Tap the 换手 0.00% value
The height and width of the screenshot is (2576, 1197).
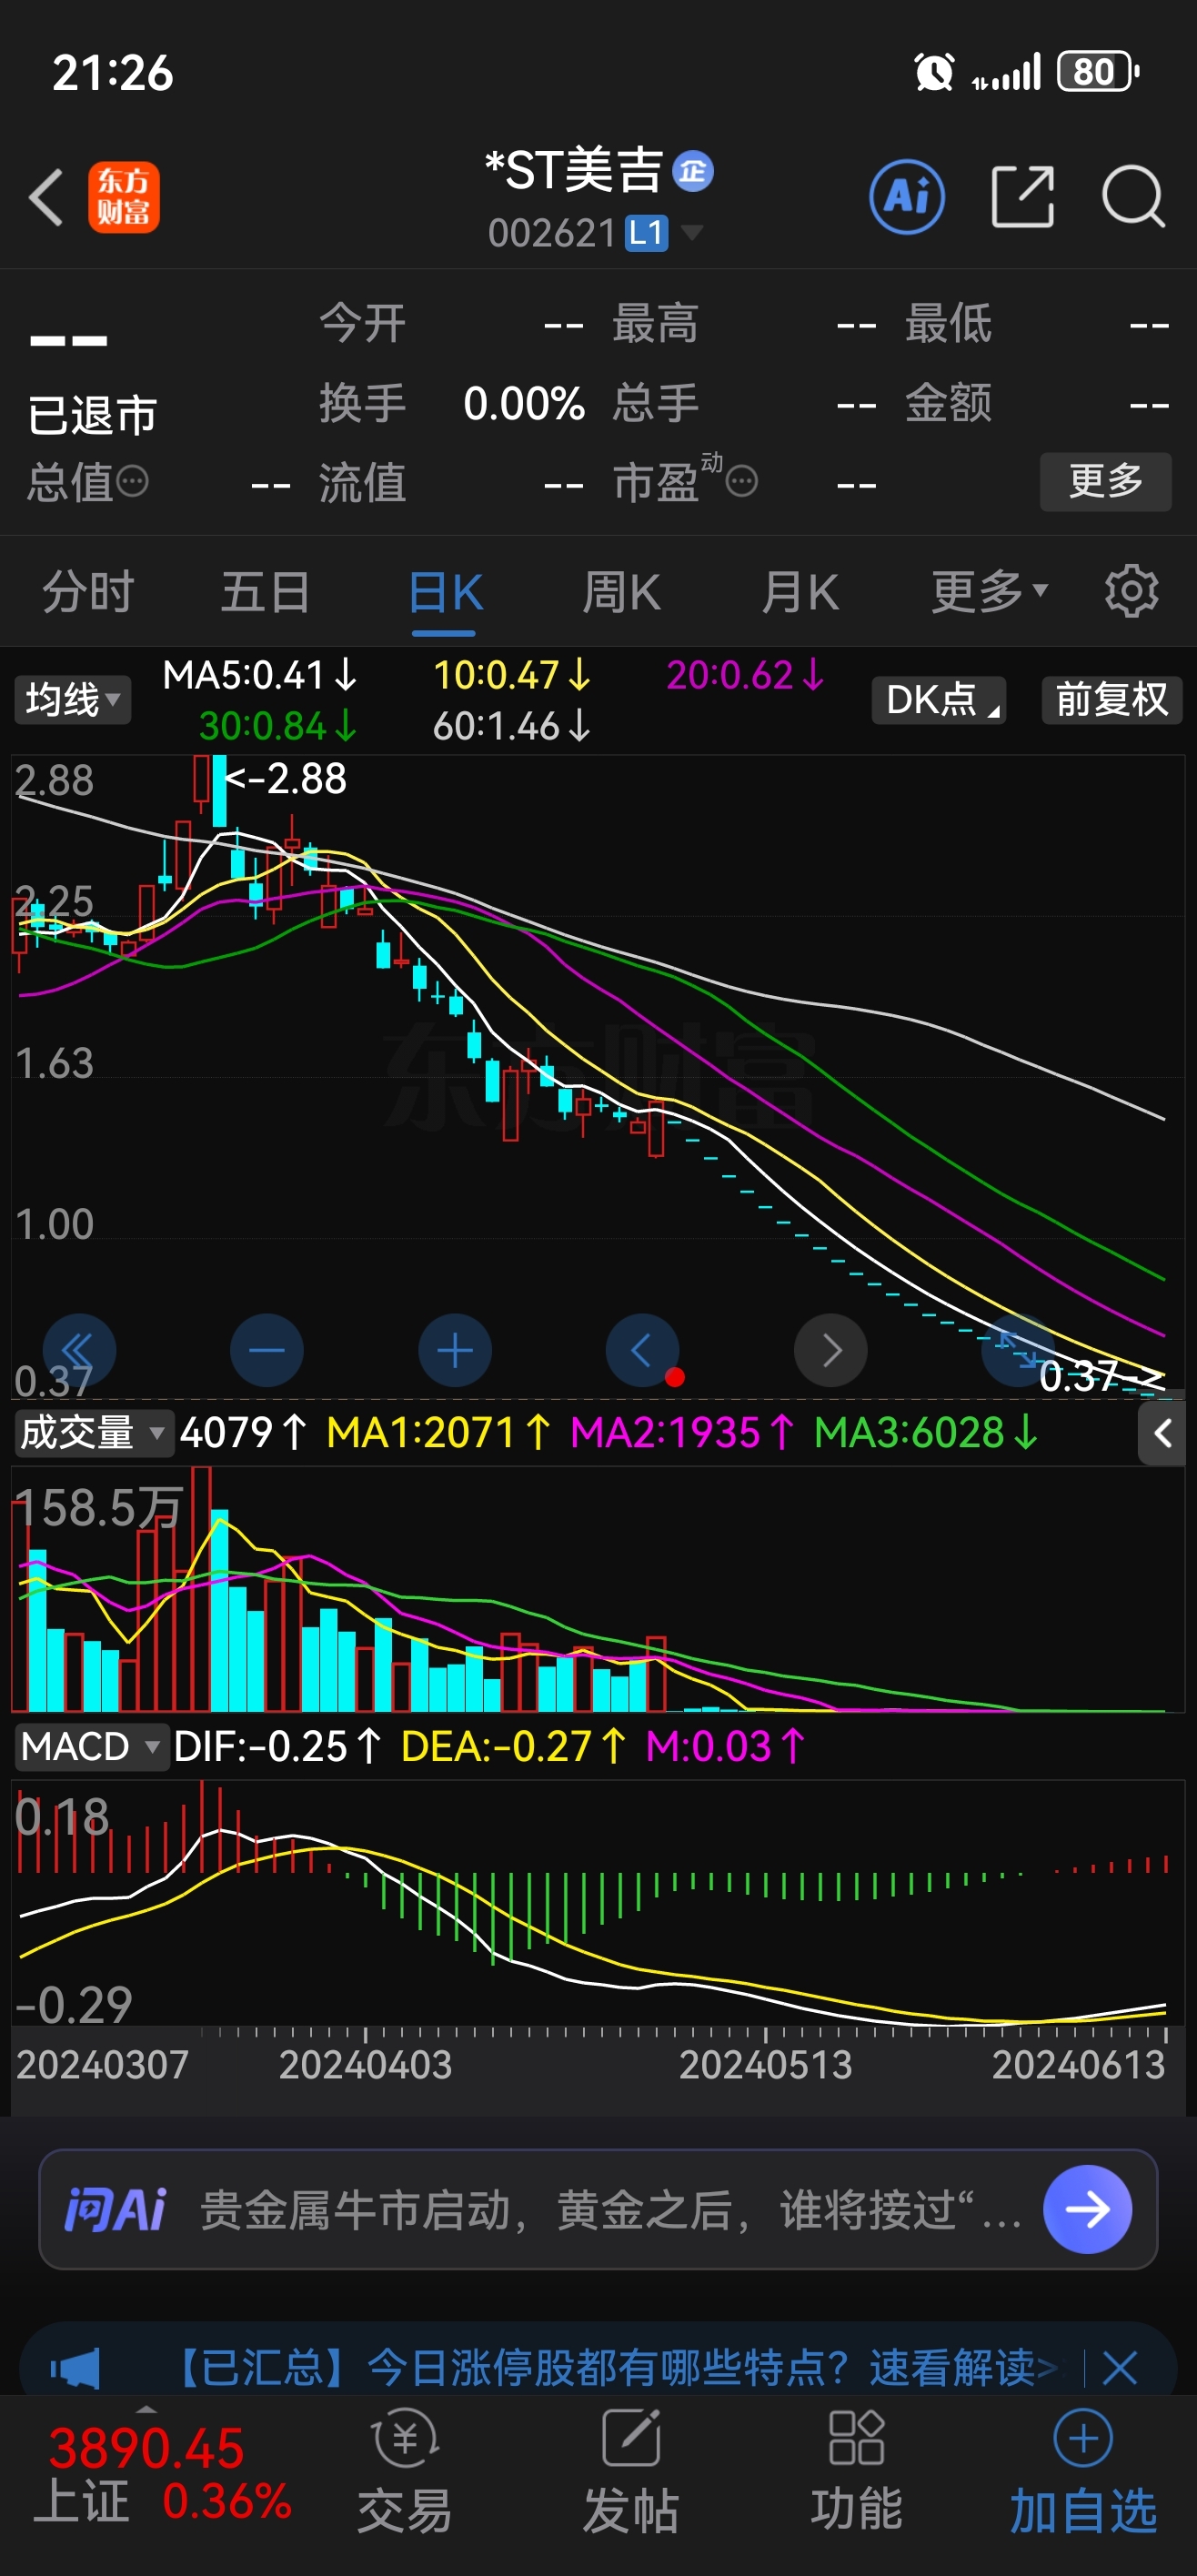[523, 403]
